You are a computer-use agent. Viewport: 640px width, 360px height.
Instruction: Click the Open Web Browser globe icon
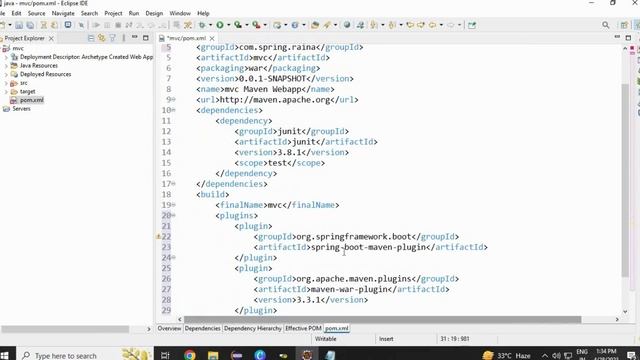coord(347,25)
